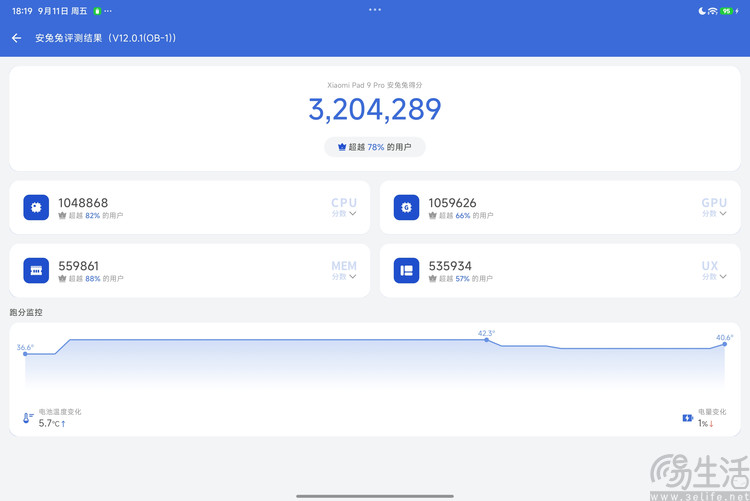Tap the 5.7°C temperature change value
The image size is (750, 501).
[x=52, y=423]
